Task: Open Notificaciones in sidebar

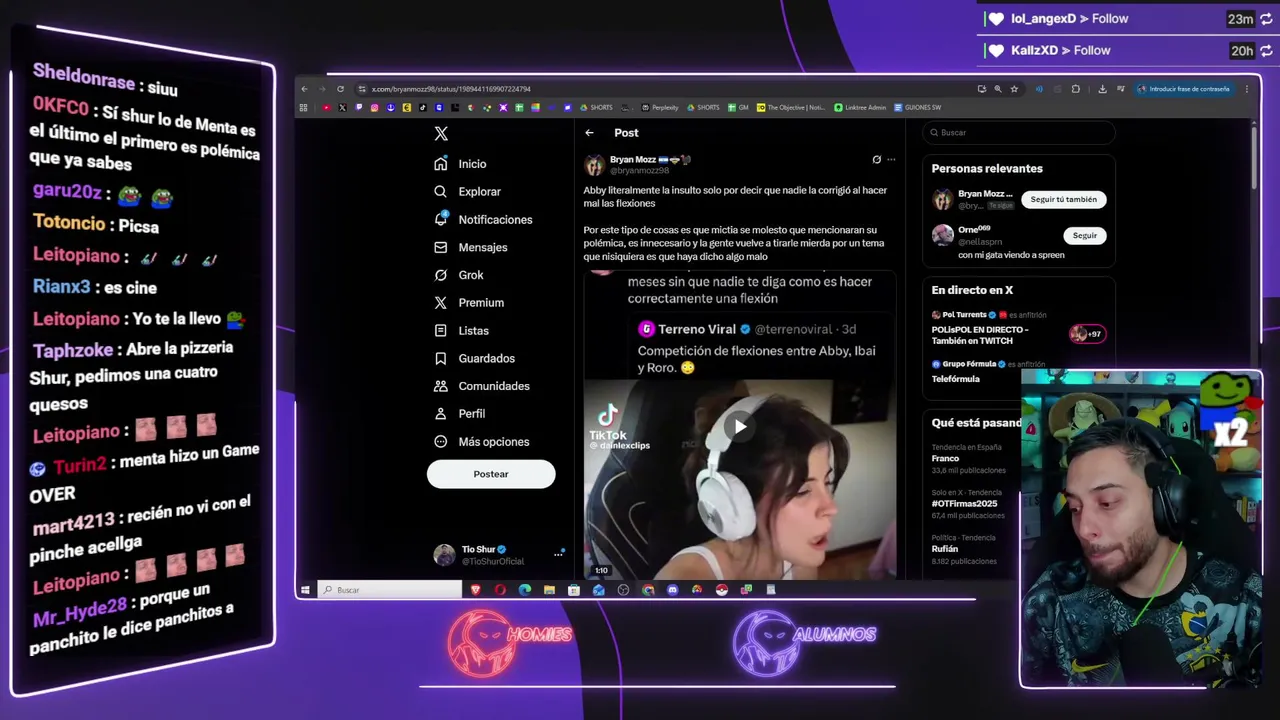Action: pyautogui.click(x=483, y=219)
